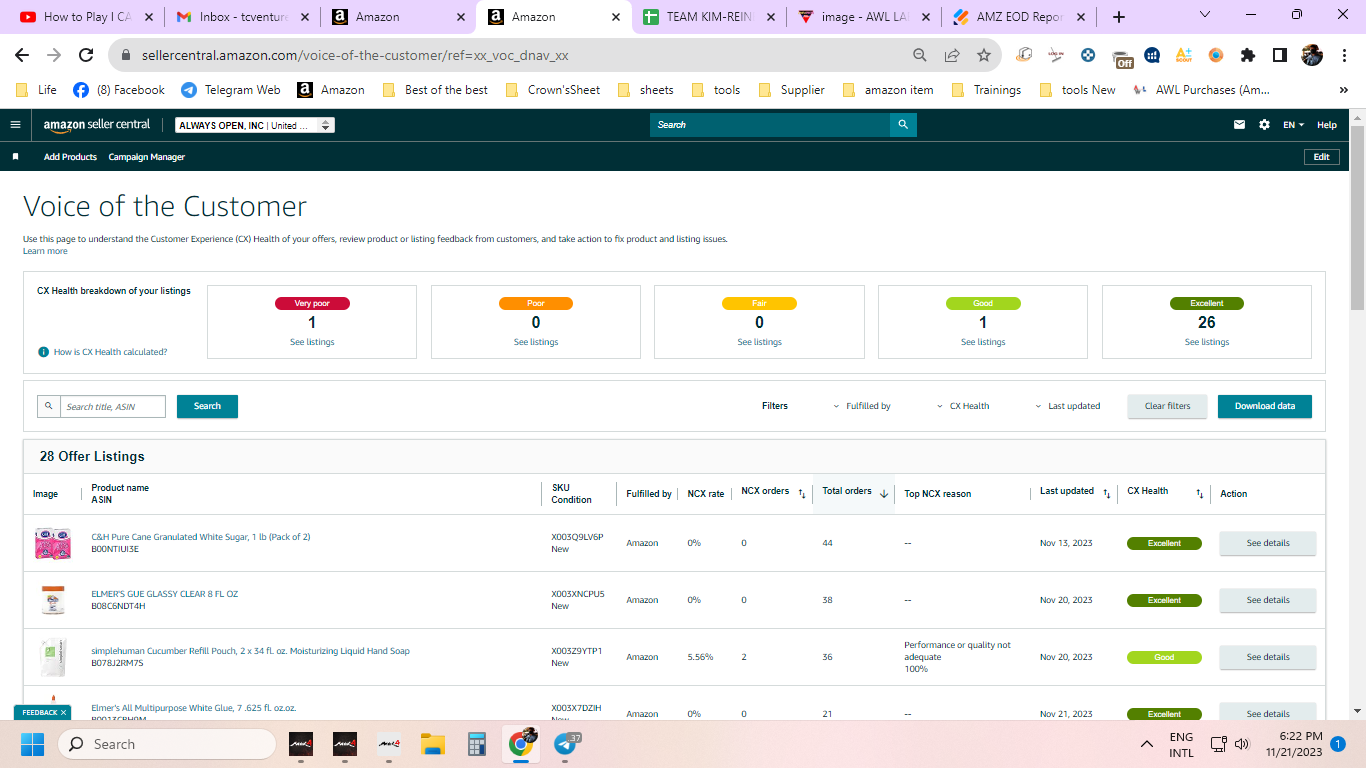Toggle the Chrome side panel
The width and height of the screenshot is (1366, 768).
click(x=1279, y=56)
